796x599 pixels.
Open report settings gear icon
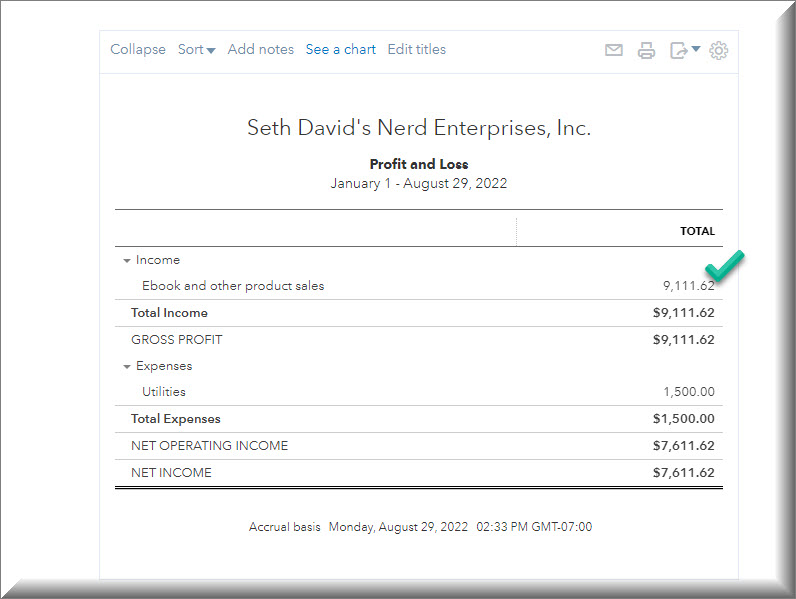coord(719,50)
